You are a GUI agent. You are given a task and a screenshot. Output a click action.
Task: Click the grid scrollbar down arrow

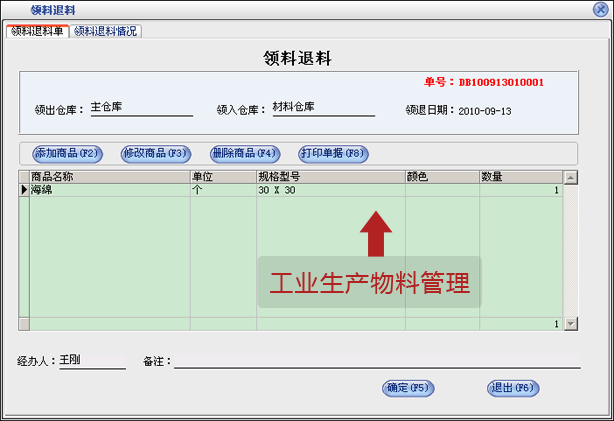tap(570, 324)
